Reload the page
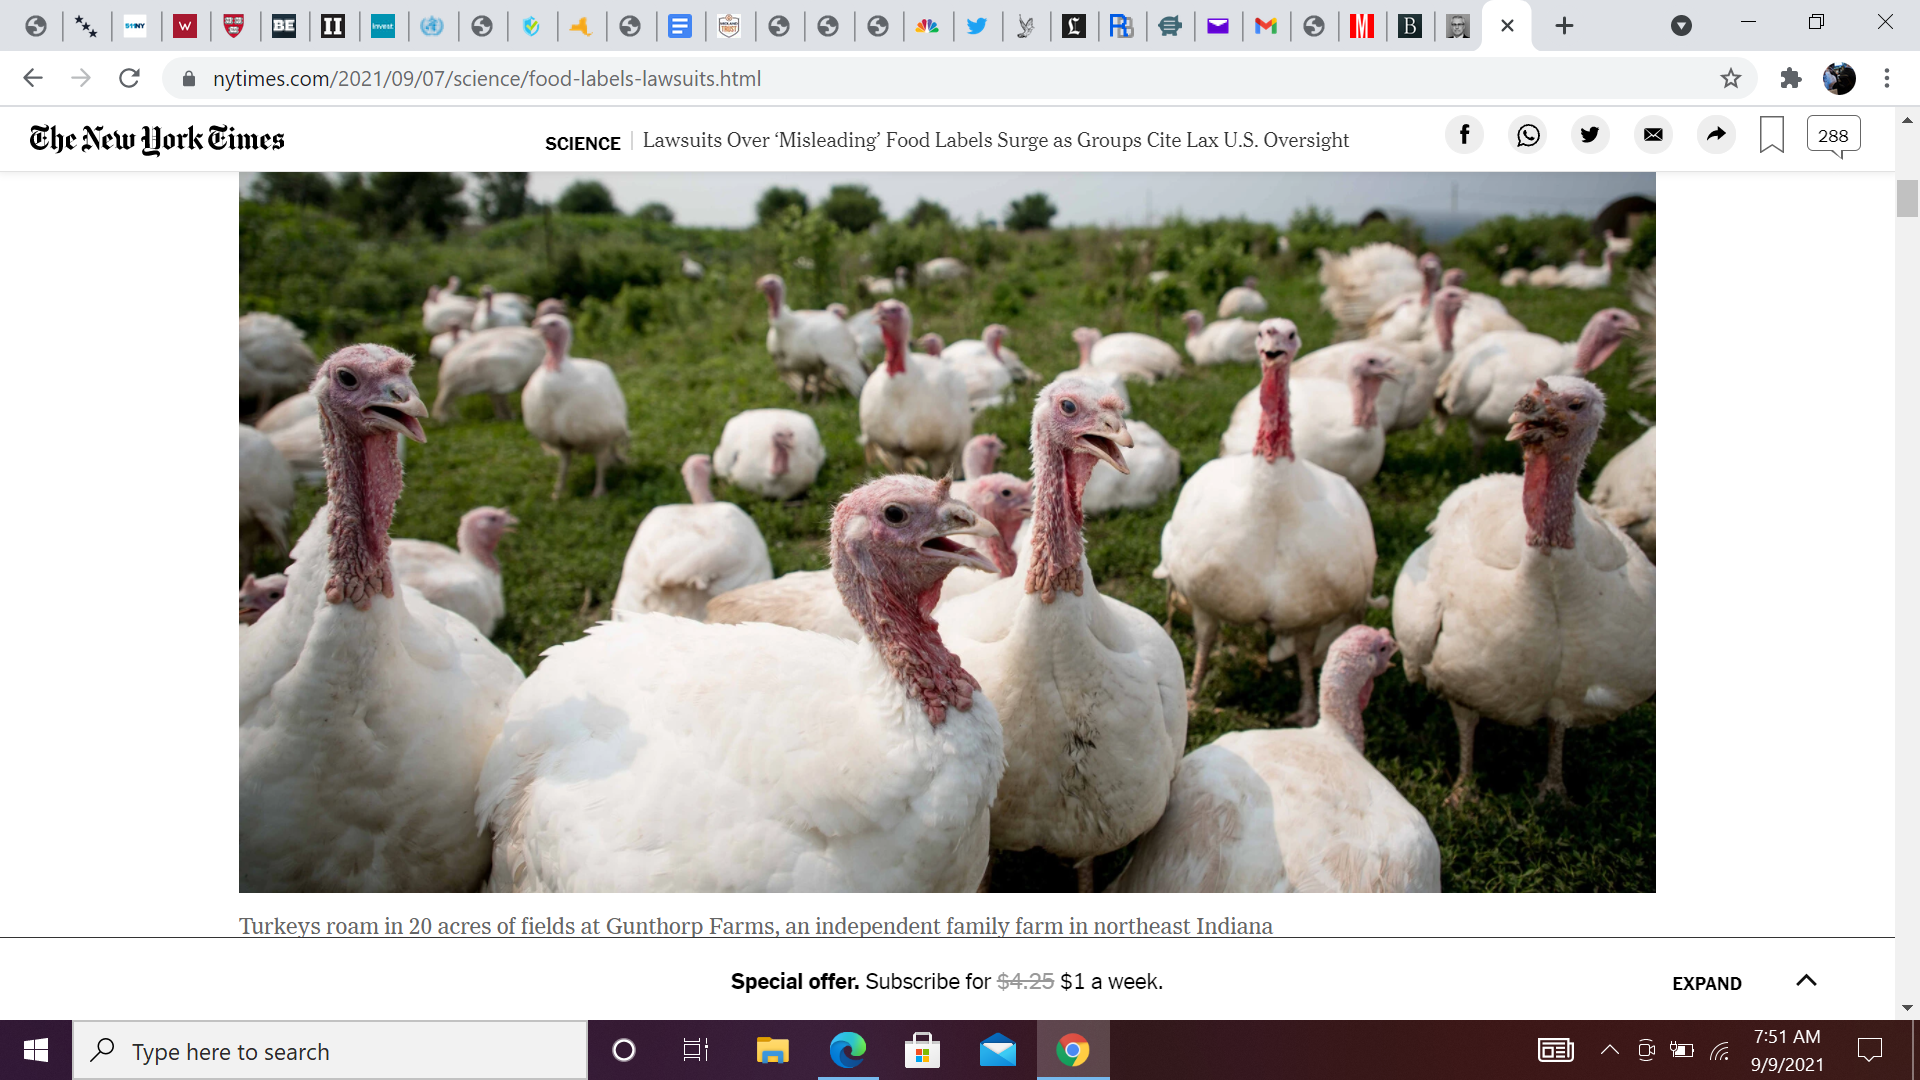 tap(129, 78)
